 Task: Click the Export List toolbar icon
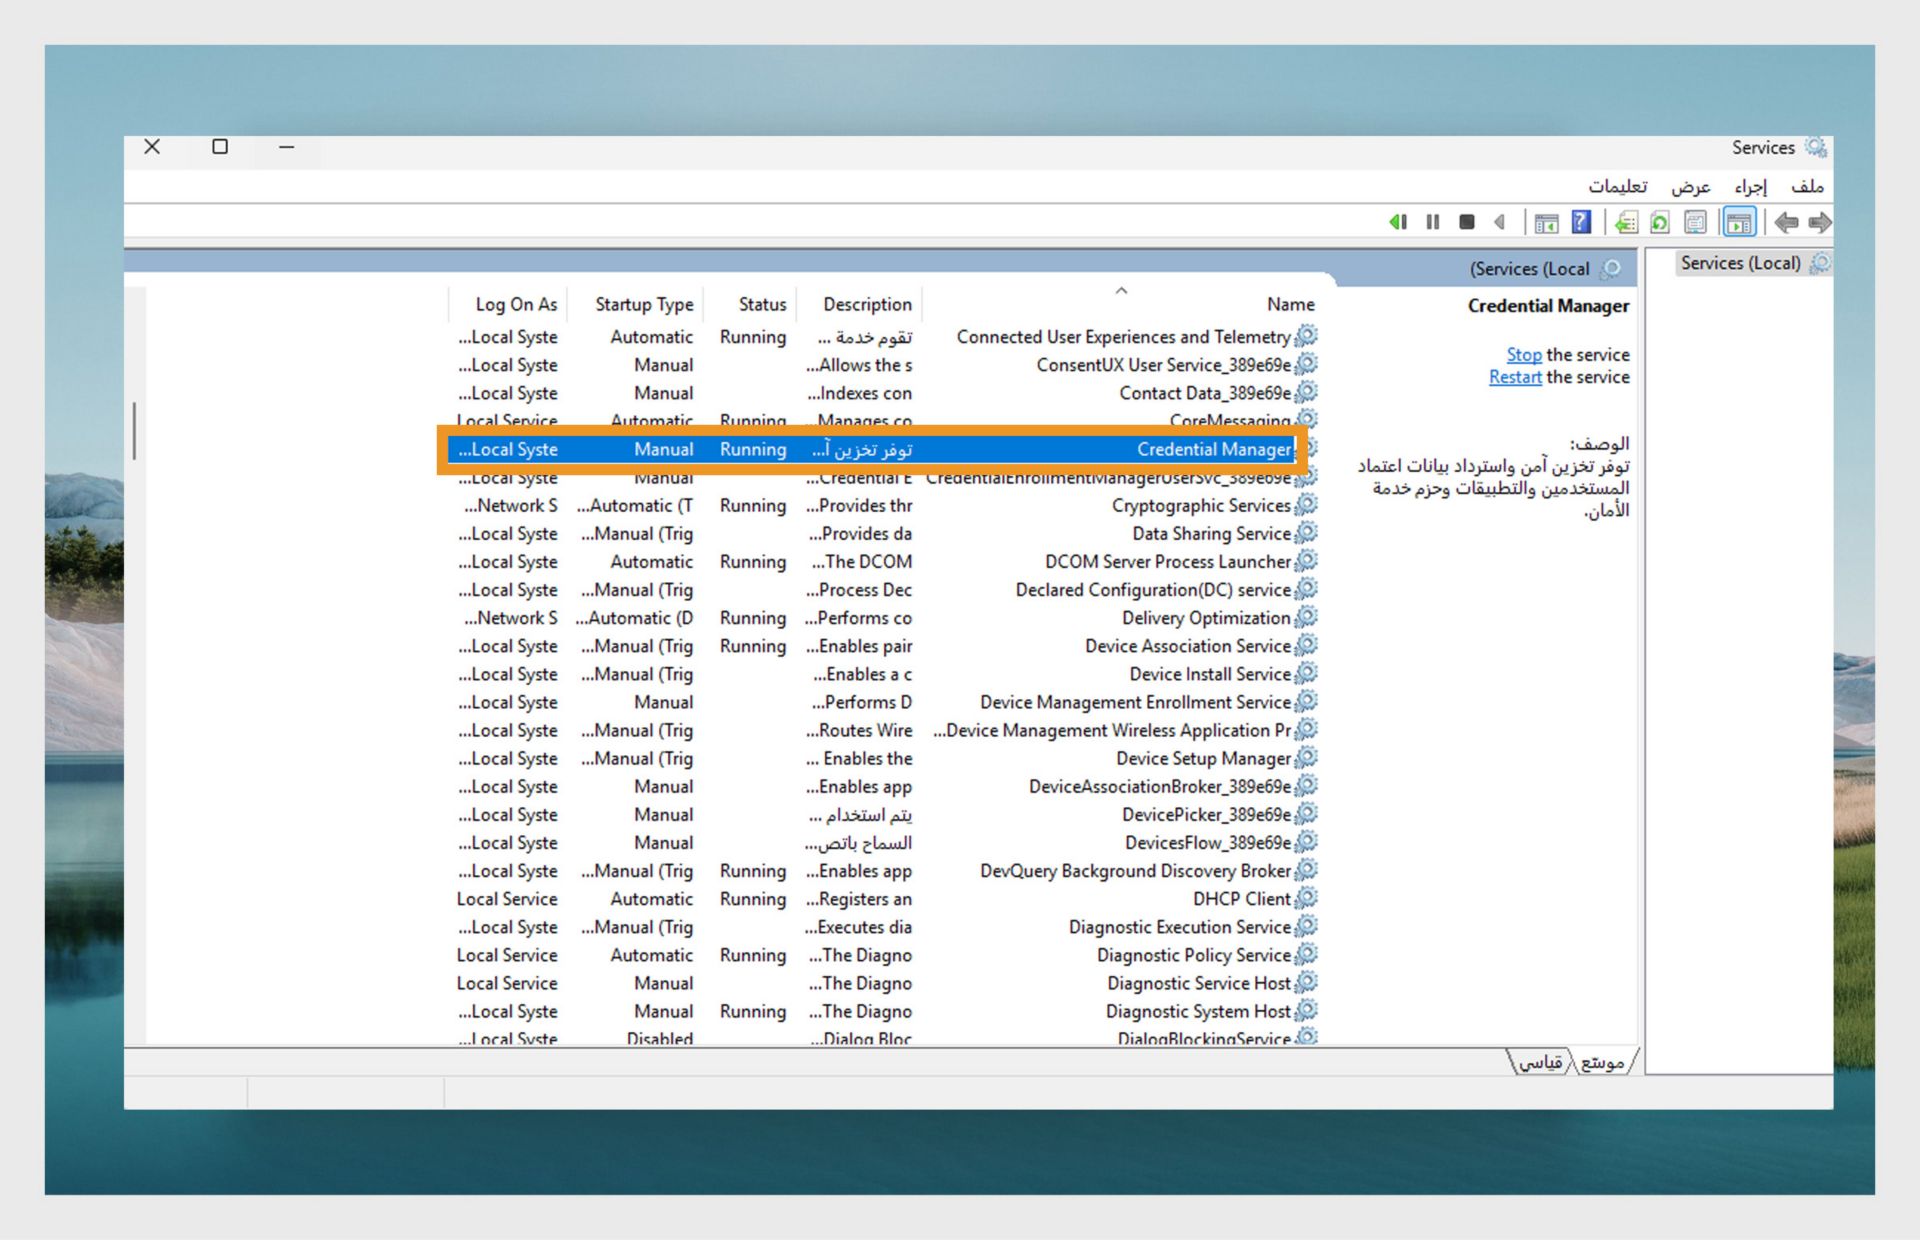tap(1626, 222)
